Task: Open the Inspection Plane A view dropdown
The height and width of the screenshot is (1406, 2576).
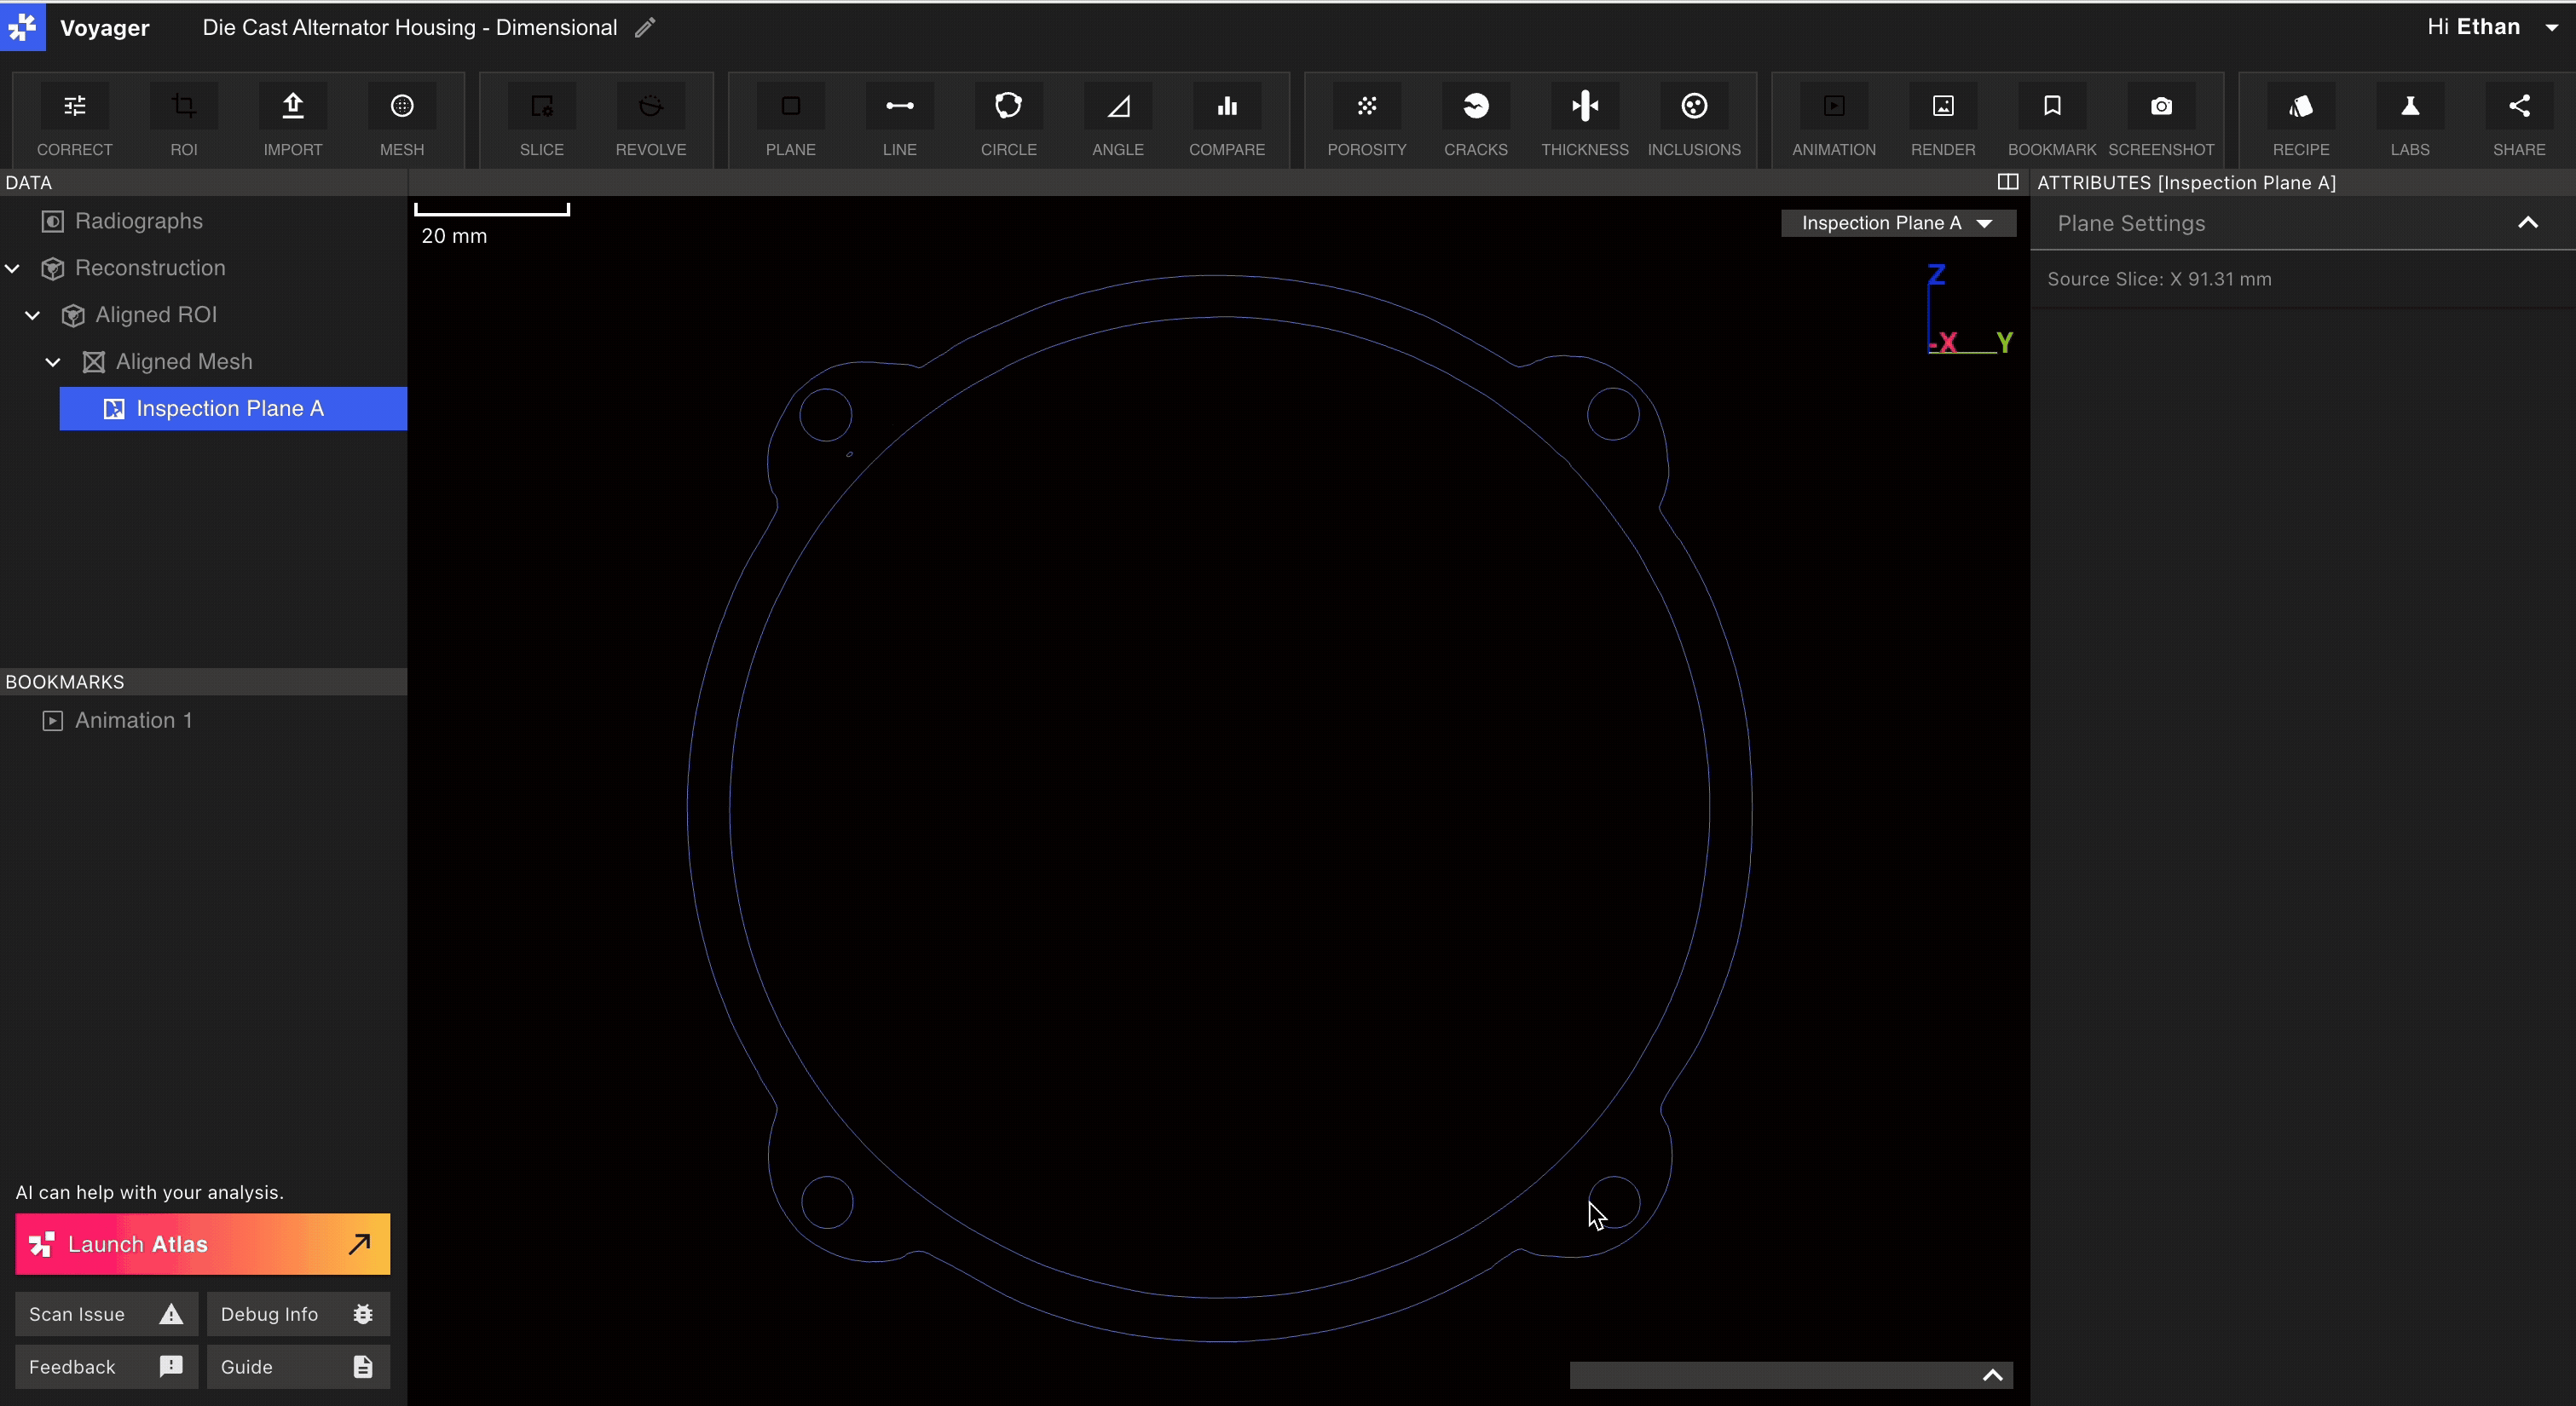Action: [1897, 223]
